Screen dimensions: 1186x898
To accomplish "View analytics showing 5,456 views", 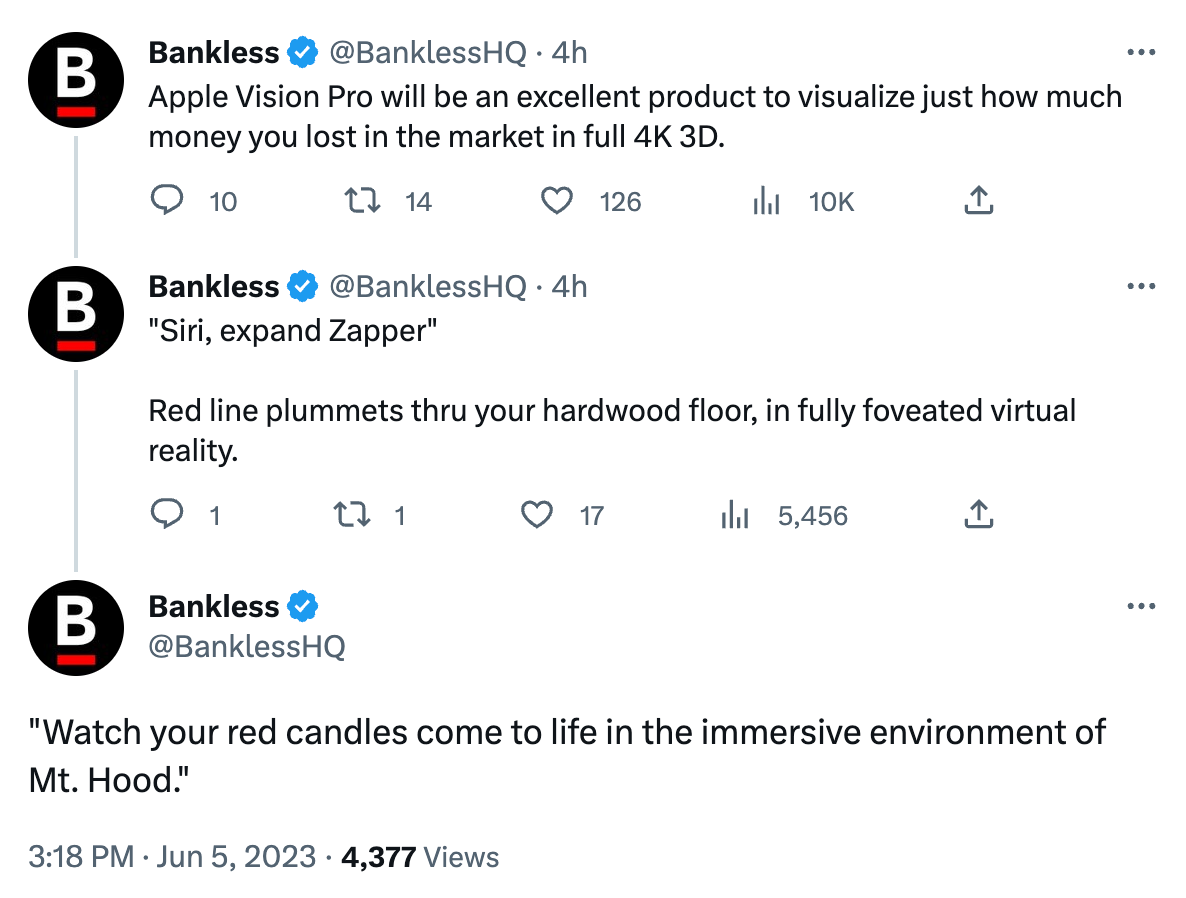I will (736, 515).
